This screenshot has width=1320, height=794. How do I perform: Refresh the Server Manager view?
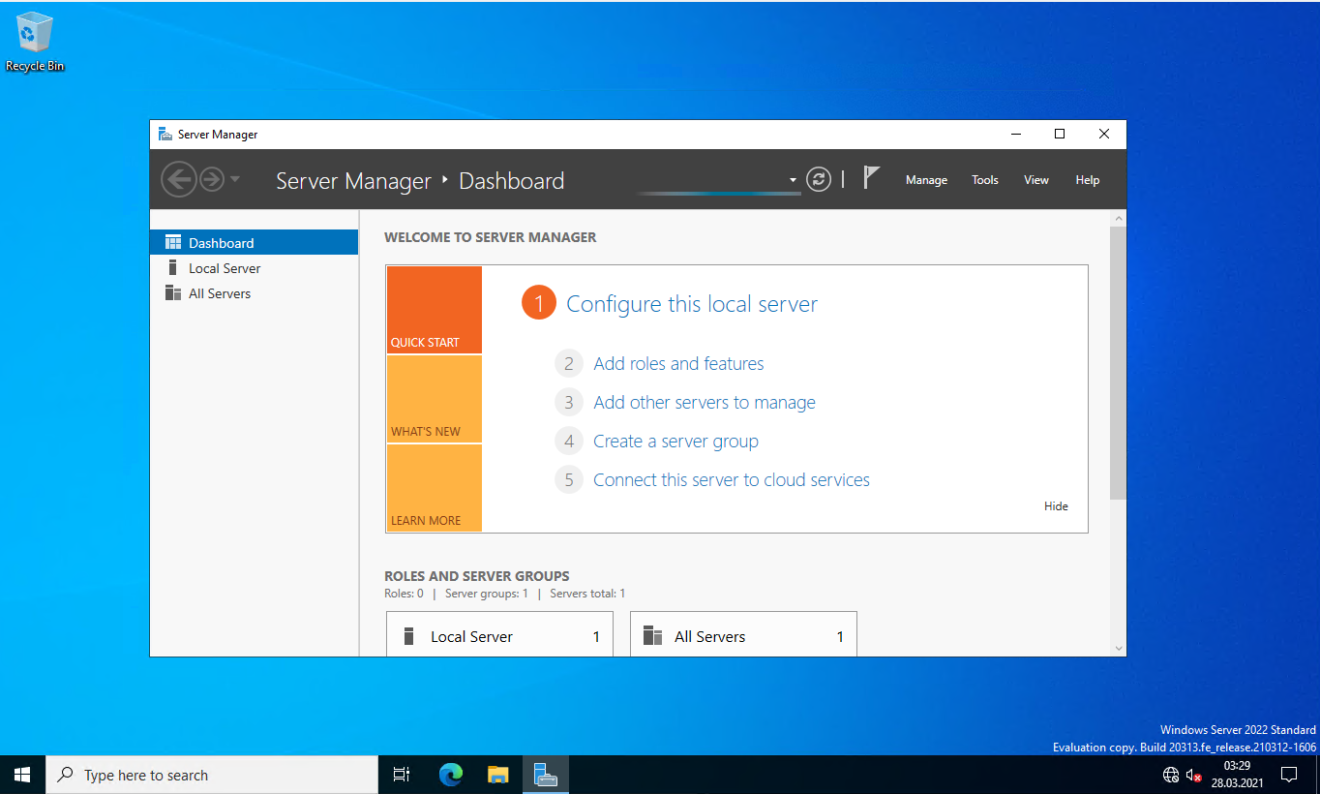818,179
